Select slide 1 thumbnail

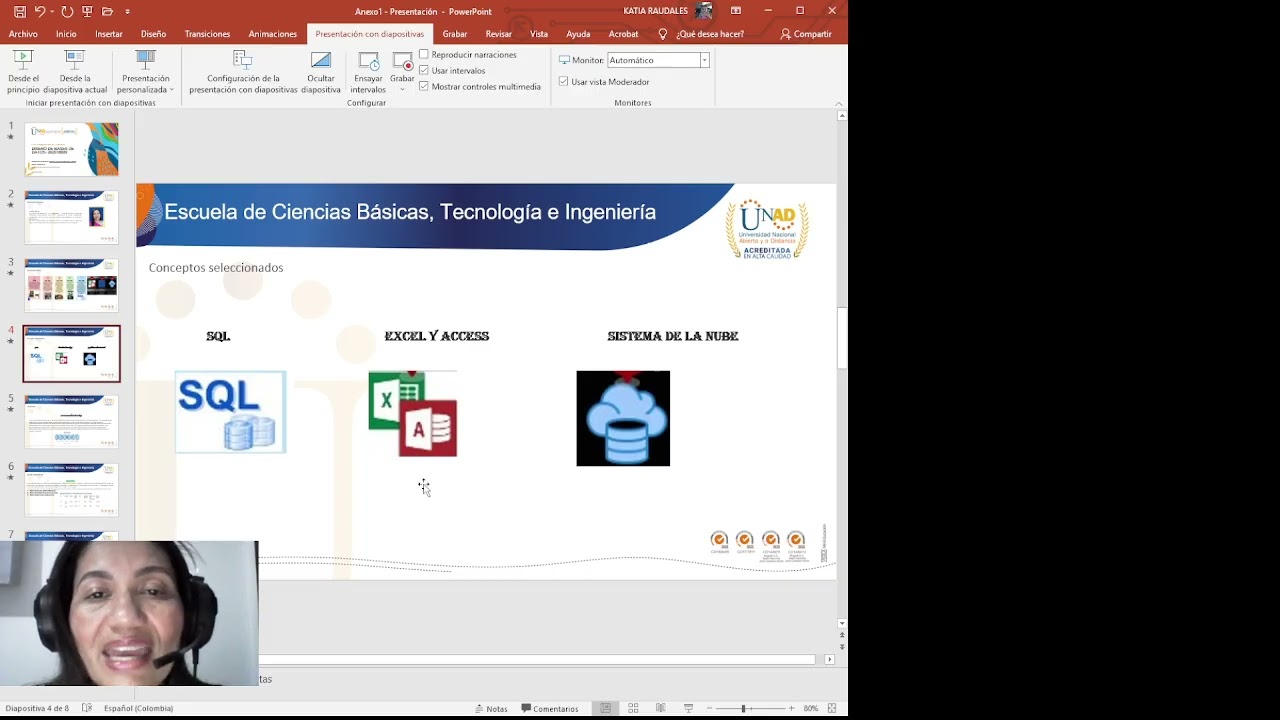point(71,149)
